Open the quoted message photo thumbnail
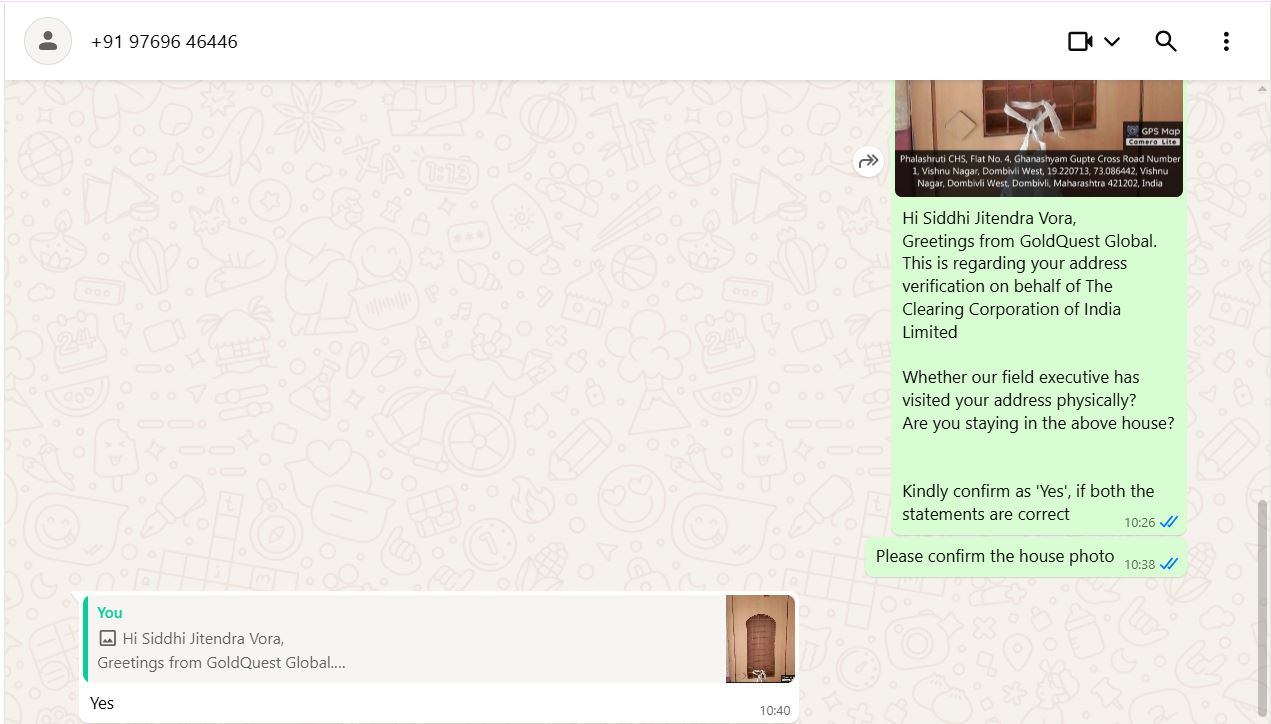Image resolution: width=1271 pixels, height=724 pixels. click(x=761, y=639)
